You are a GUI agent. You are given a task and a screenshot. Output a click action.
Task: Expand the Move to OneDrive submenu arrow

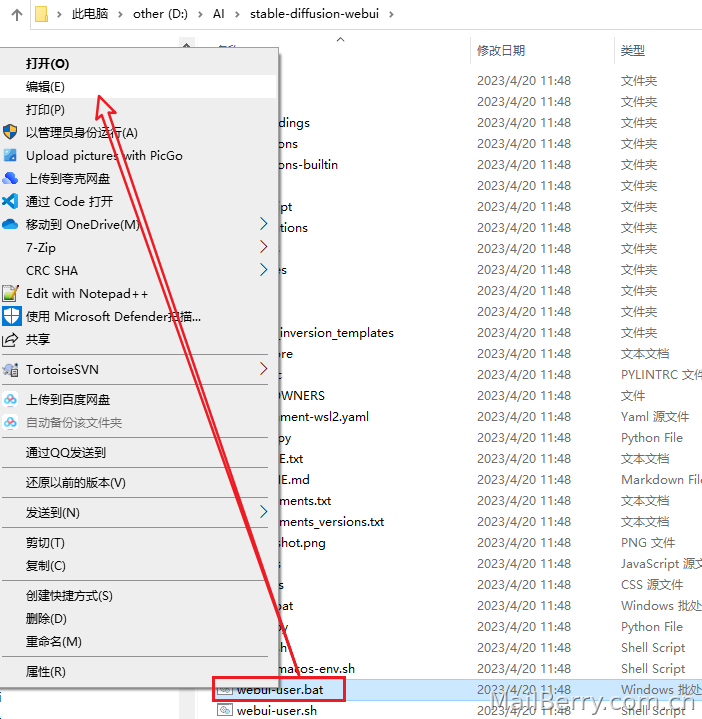pyautogui.click(x=263, y=224)
